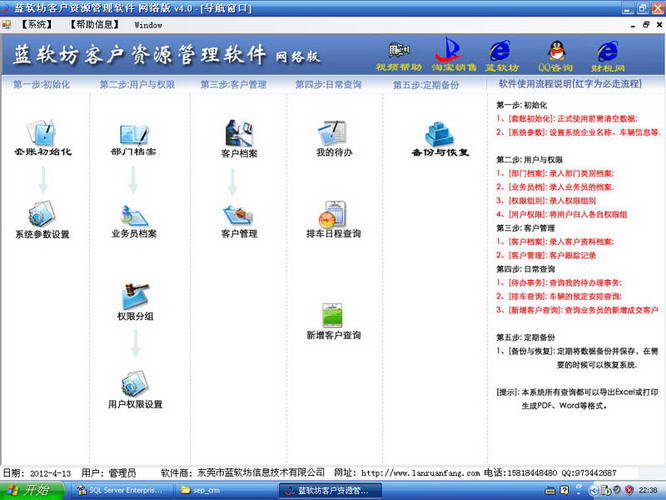
Task: Click the QQ咨询 penguin icon
Action: coord(556,56)
